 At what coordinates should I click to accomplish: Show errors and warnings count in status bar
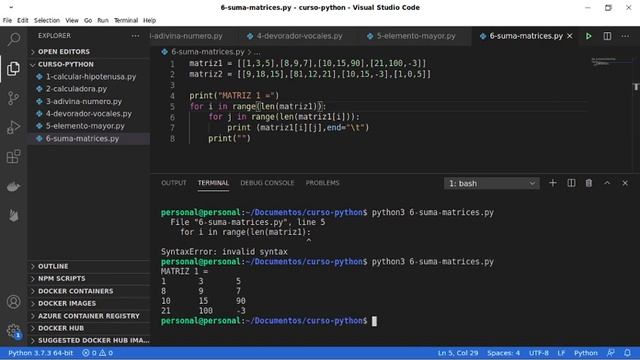click(97, 353)
